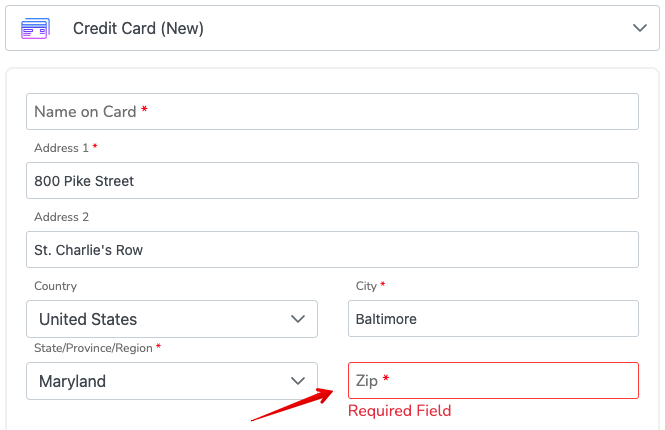Viewport: 665px width, 430px height.
Task: Click the State/Province/Region label
Action: coord(93,348)
